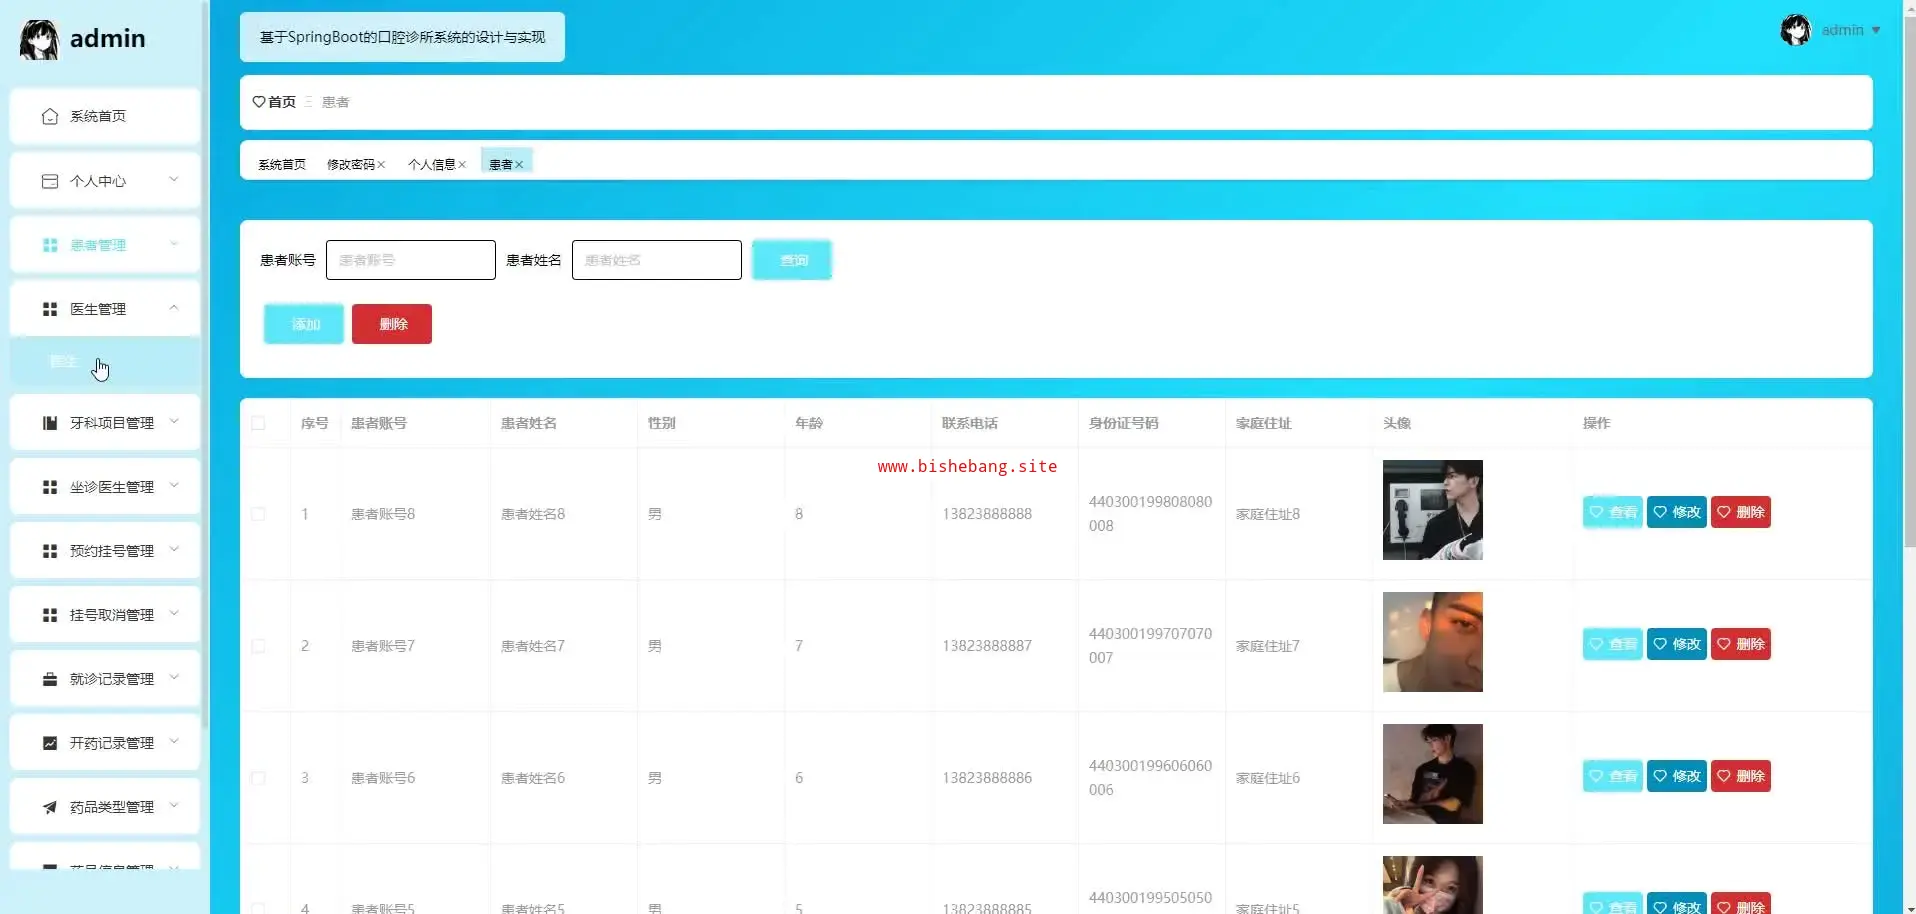Expand the 牙科项目管理 chevron
The image size is (1916, 914).
(174, 422)
